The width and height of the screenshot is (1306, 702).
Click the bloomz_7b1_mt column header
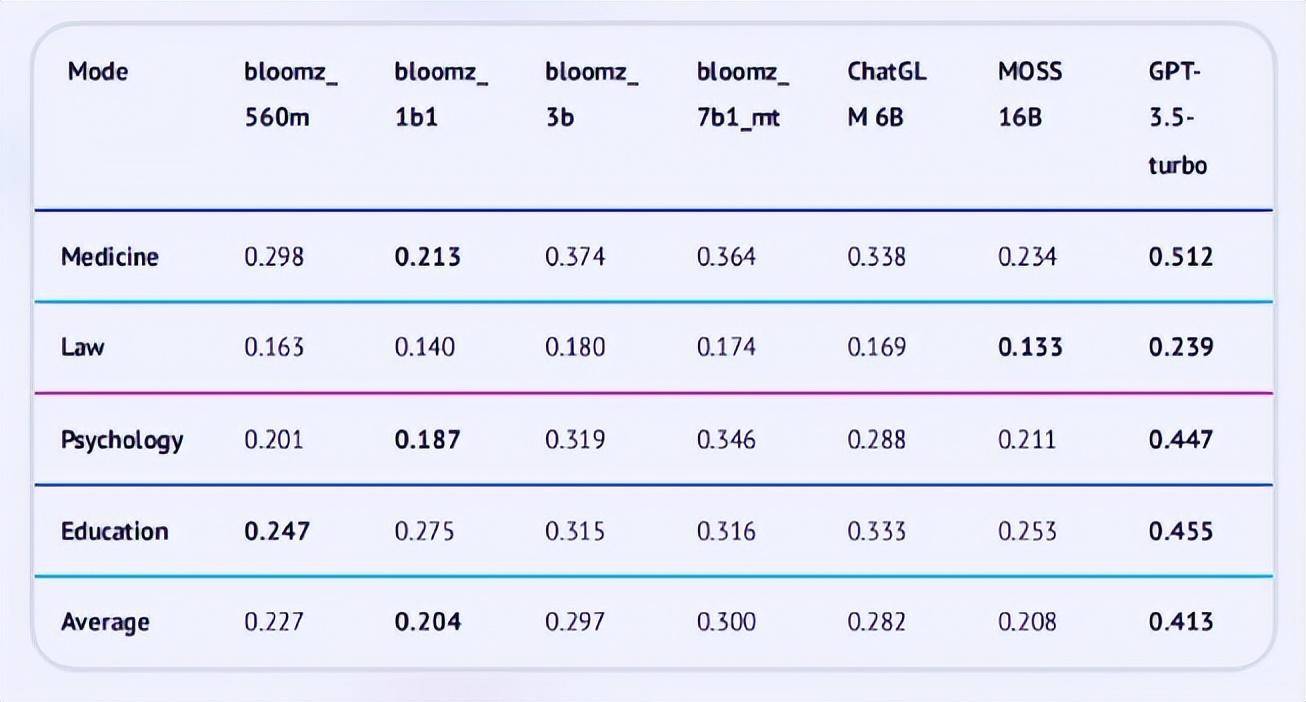point(743,94)
